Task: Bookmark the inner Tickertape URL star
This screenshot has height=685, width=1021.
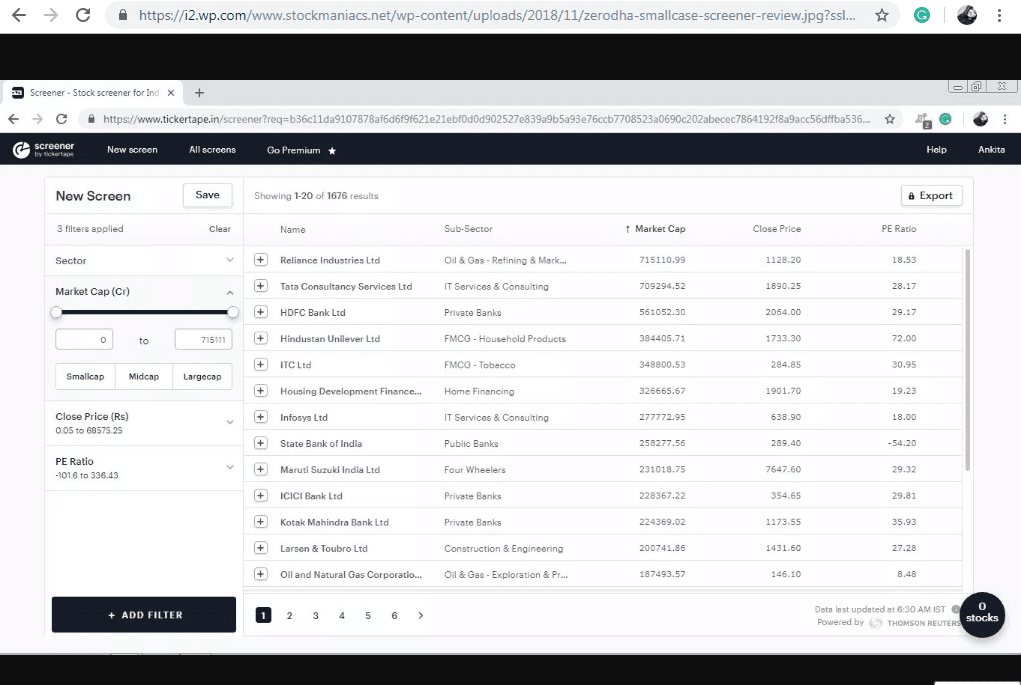Action: (889, 119)
